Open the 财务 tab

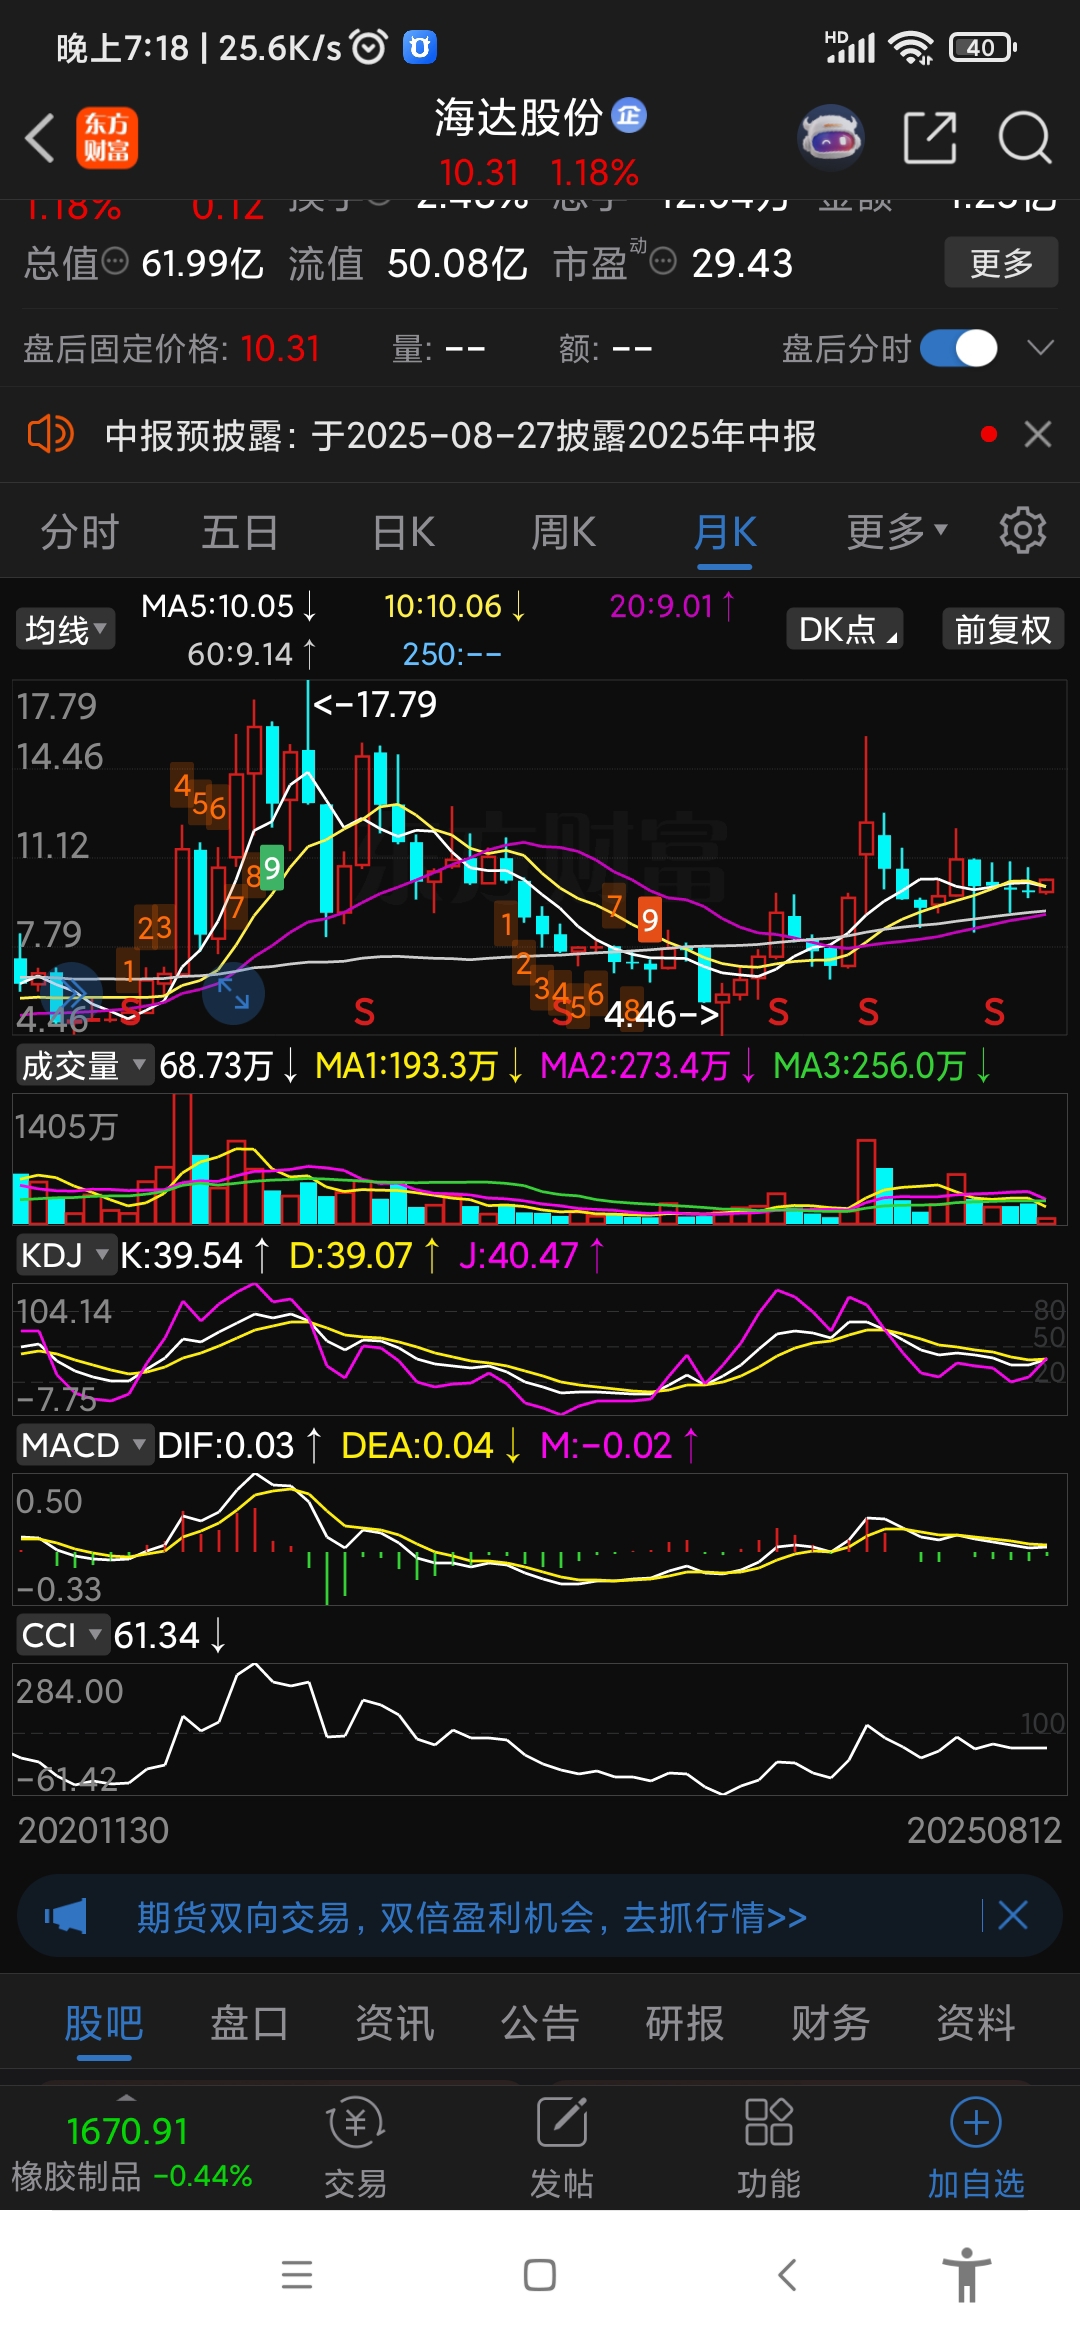click(x=830, y=2023)
